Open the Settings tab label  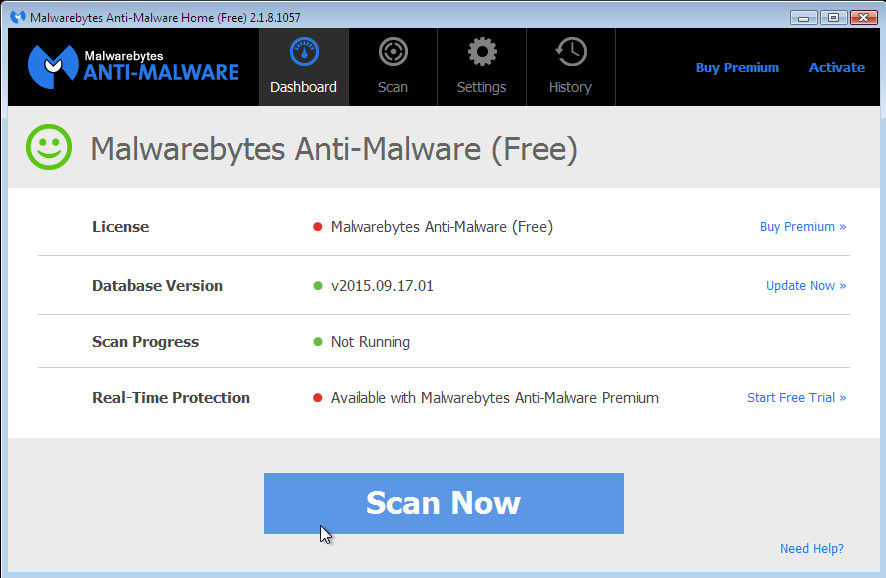(481, 87)
